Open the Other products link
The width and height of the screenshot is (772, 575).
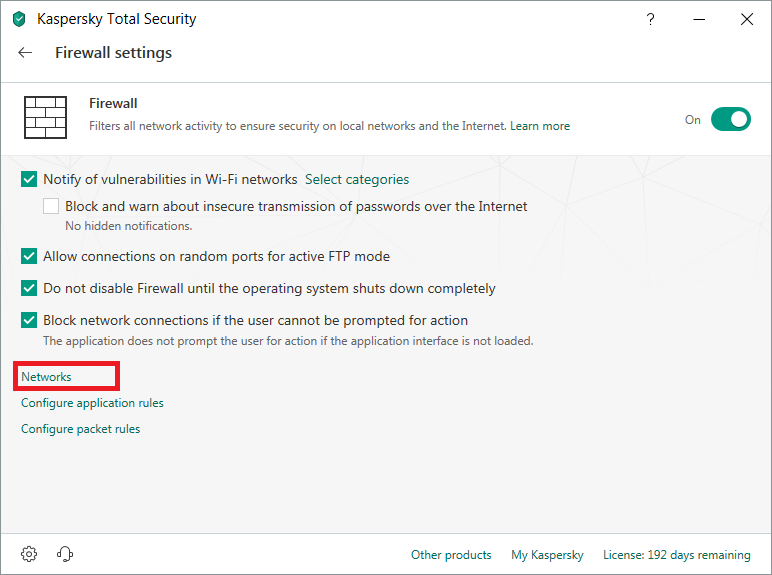451,555
